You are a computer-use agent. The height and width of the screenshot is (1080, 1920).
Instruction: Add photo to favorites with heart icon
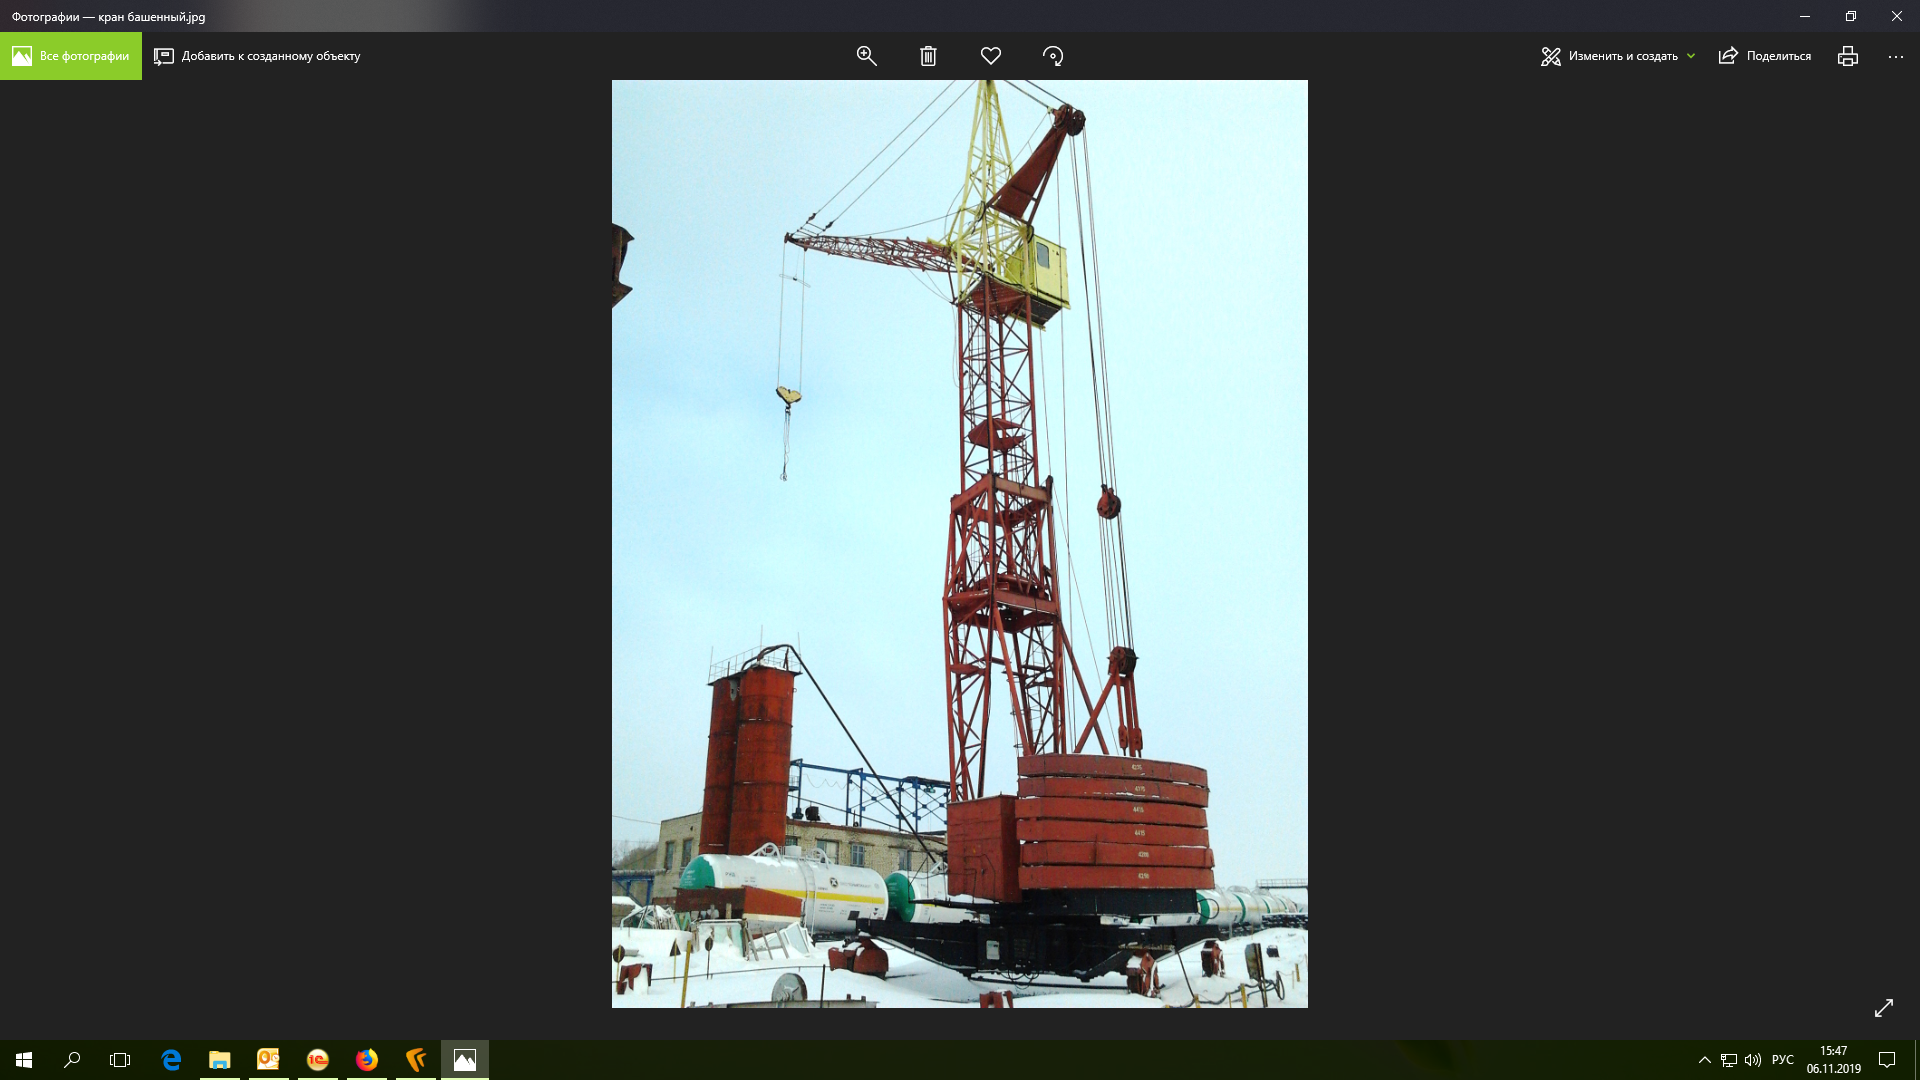point(990,56)
